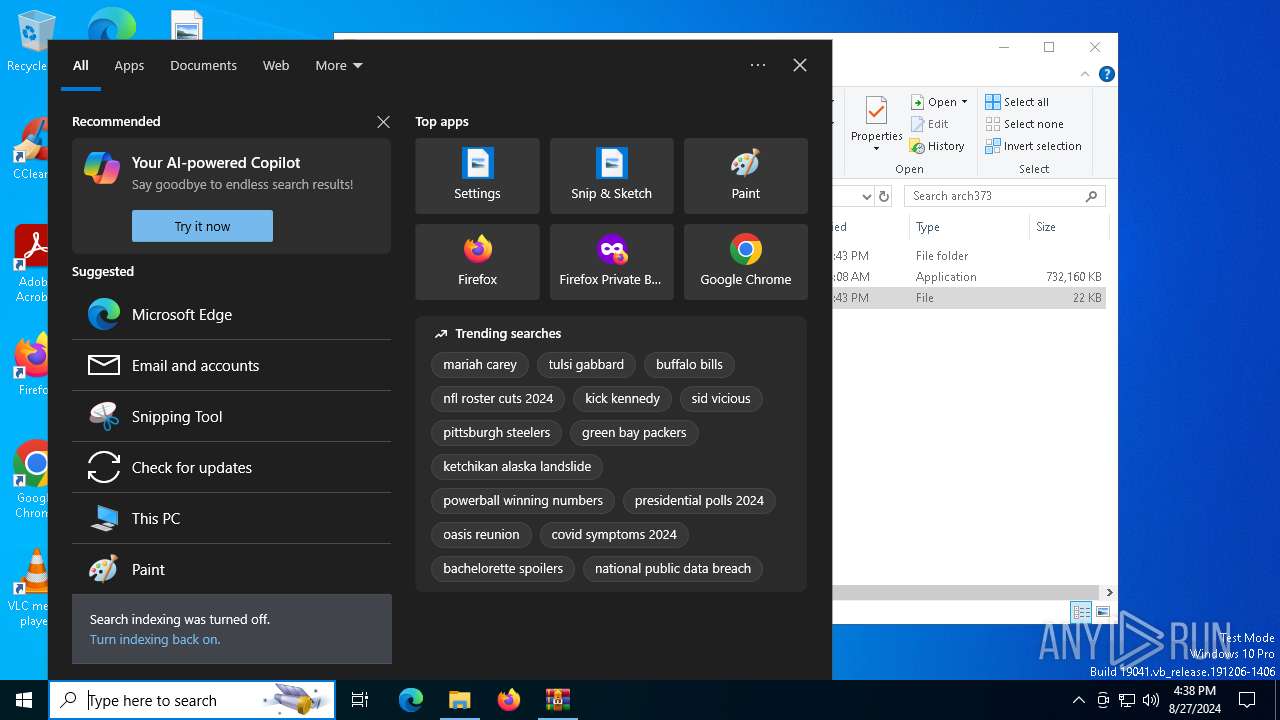Focus the taskbar search box
The image size is (1280, 720).
point(192,700)
